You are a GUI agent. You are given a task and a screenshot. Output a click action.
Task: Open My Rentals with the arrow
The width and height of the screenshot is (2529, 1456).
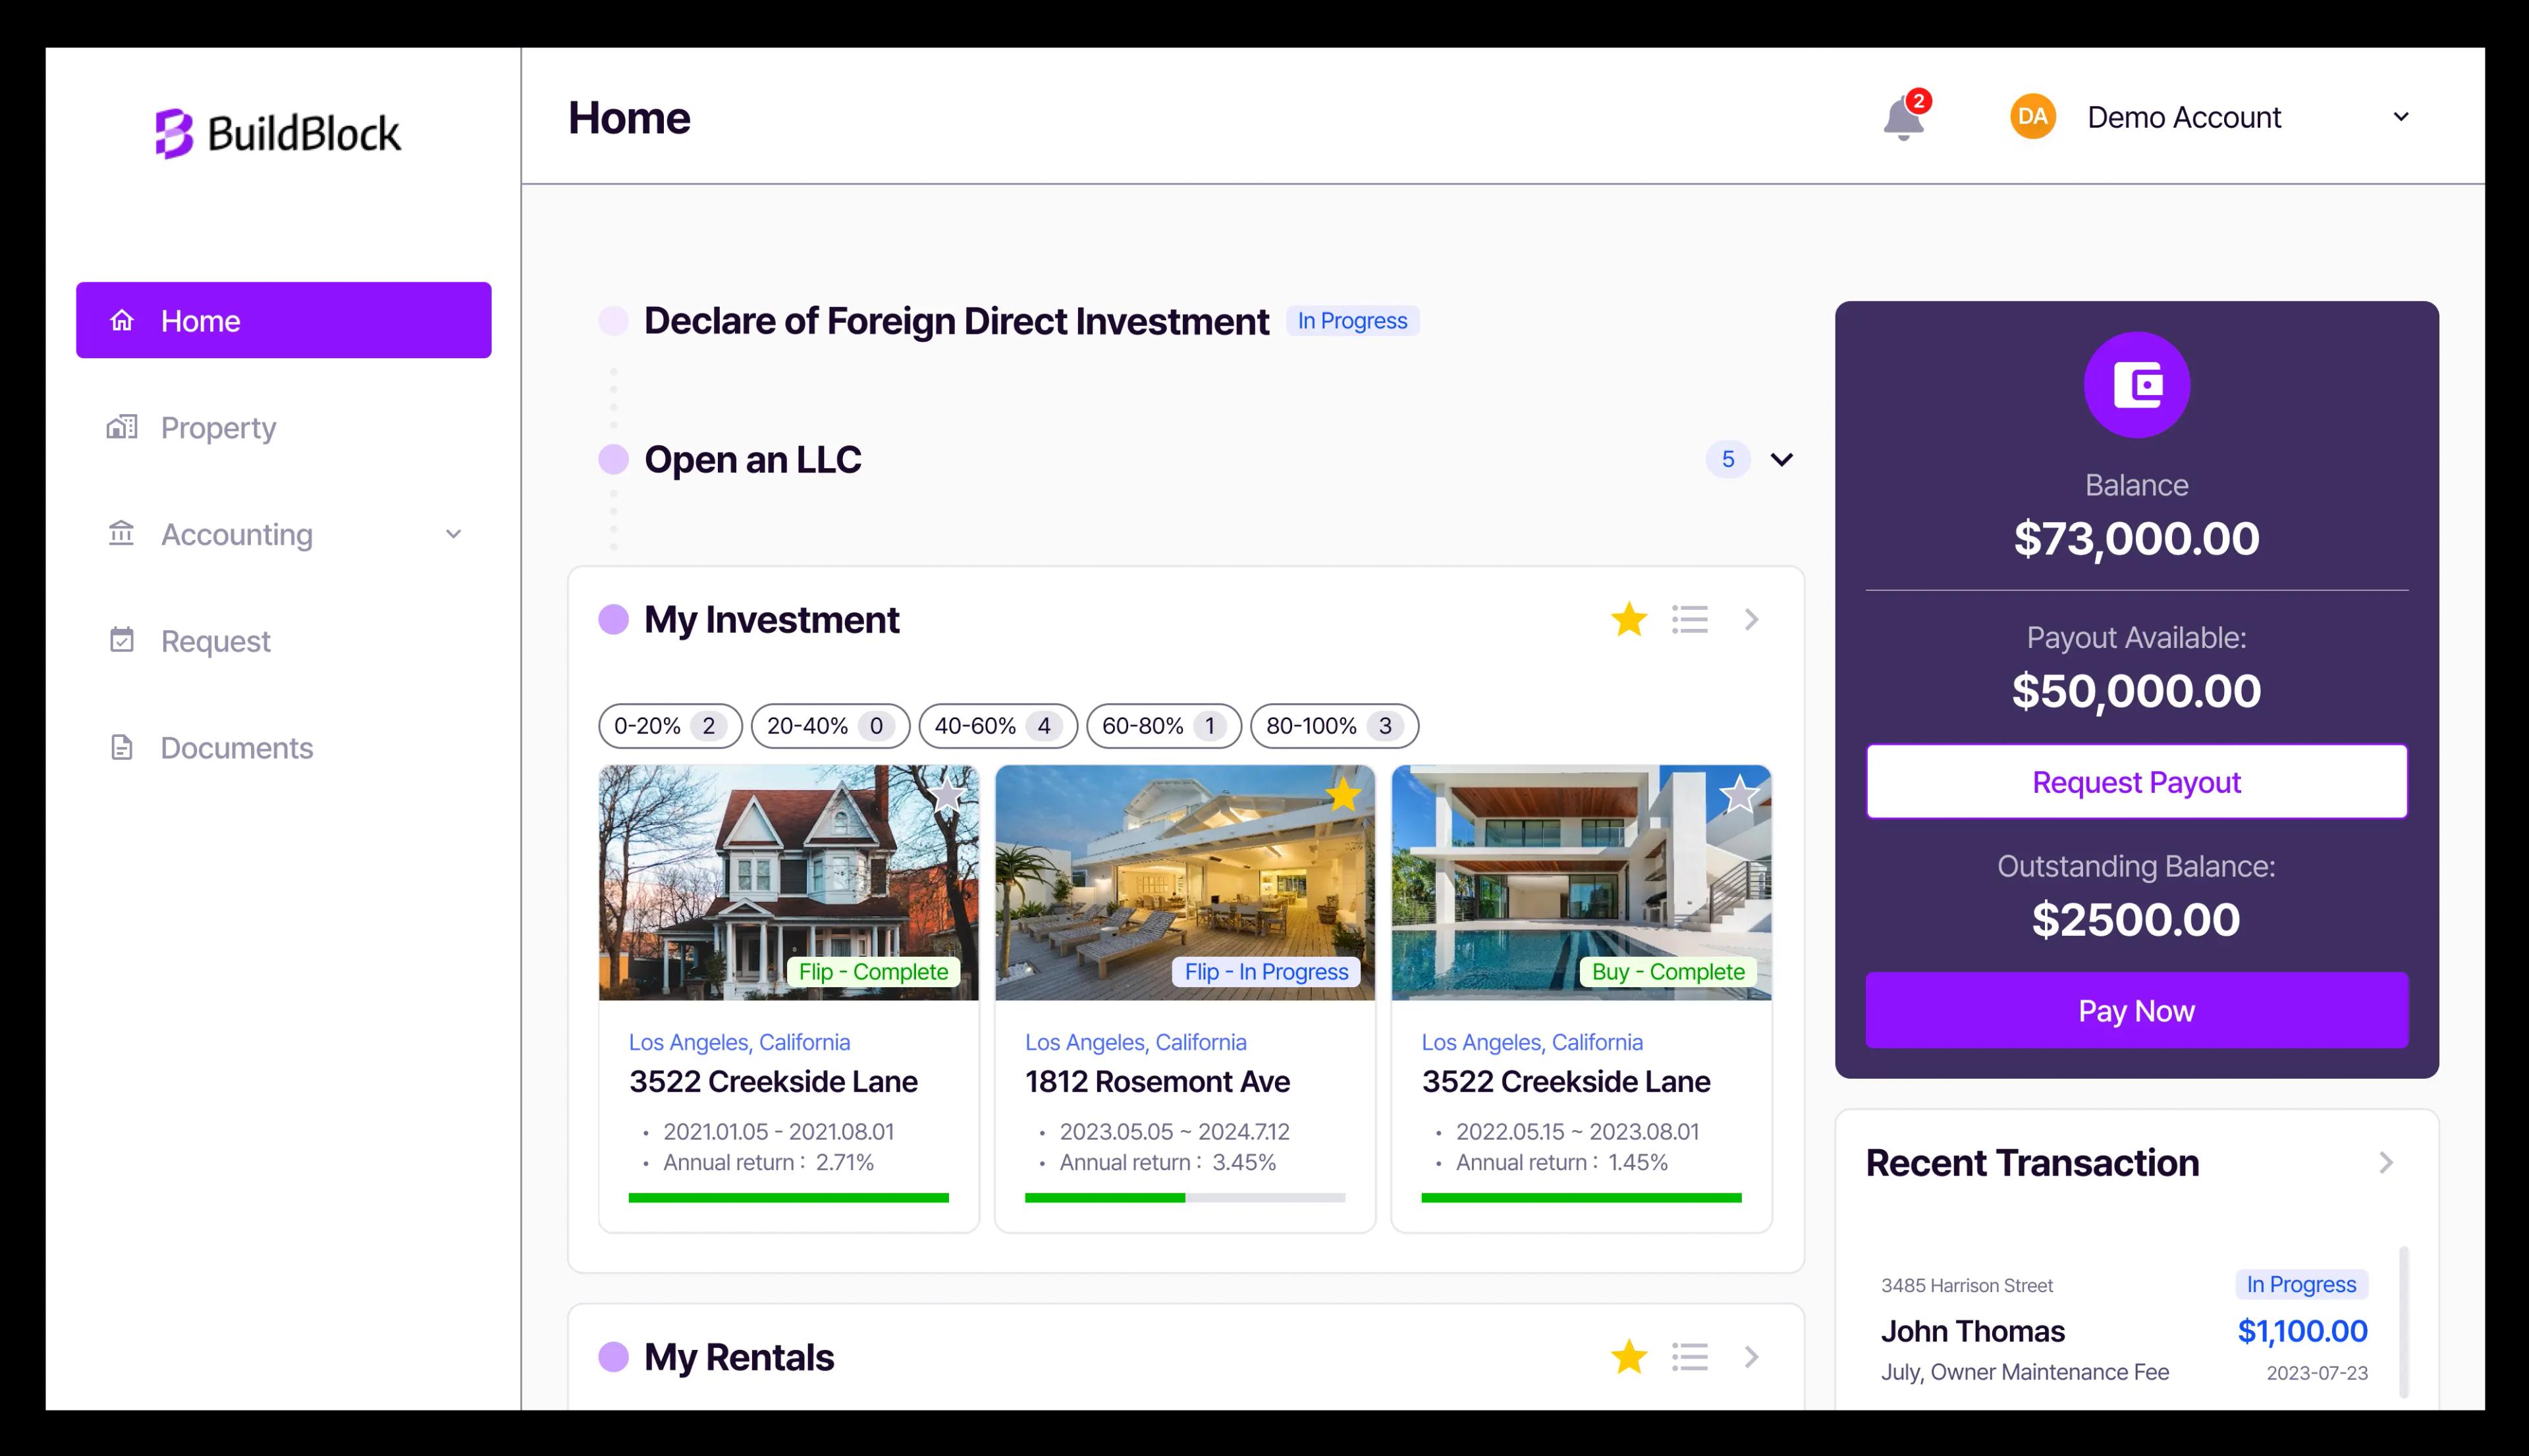(1751, 1357)
